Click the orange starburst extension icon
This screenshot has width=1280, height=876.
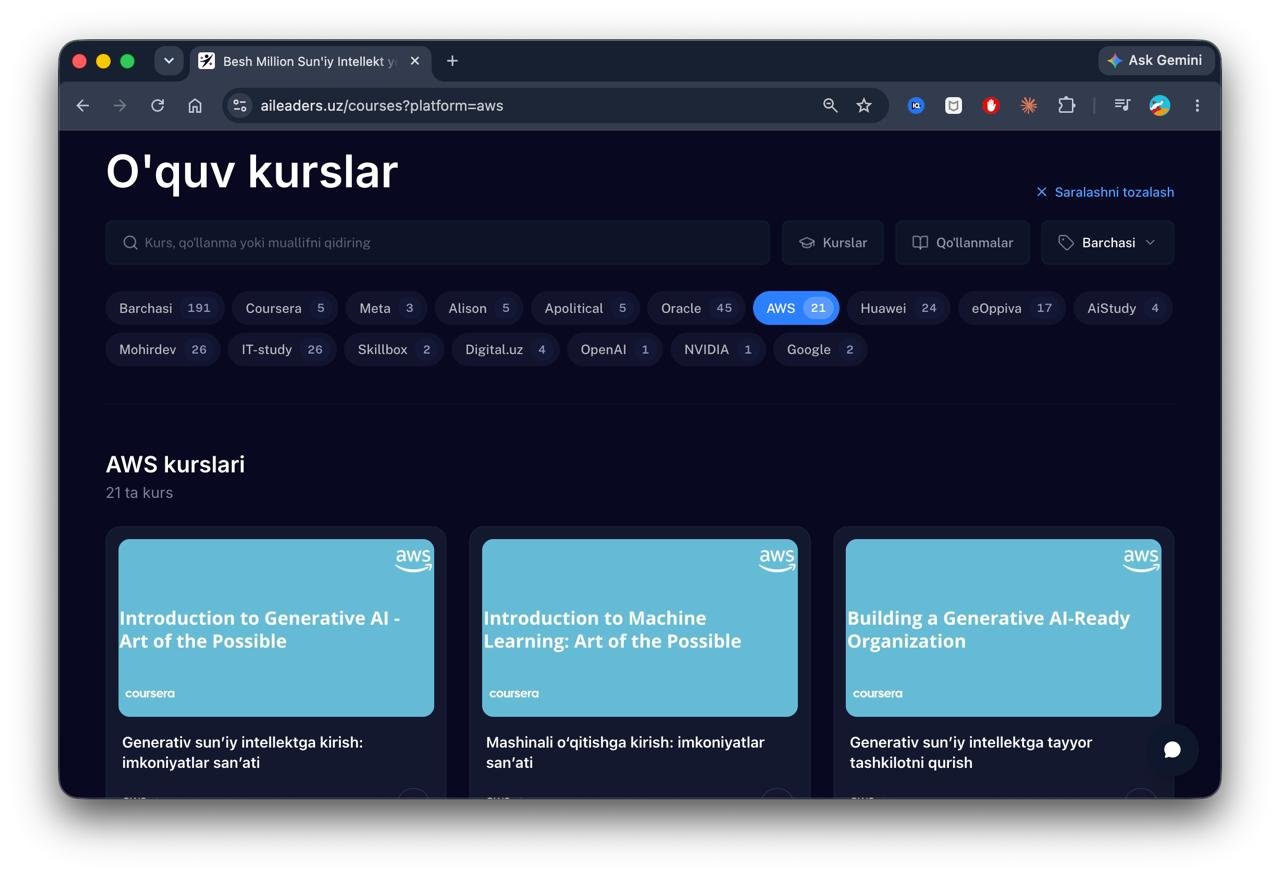1028,105
